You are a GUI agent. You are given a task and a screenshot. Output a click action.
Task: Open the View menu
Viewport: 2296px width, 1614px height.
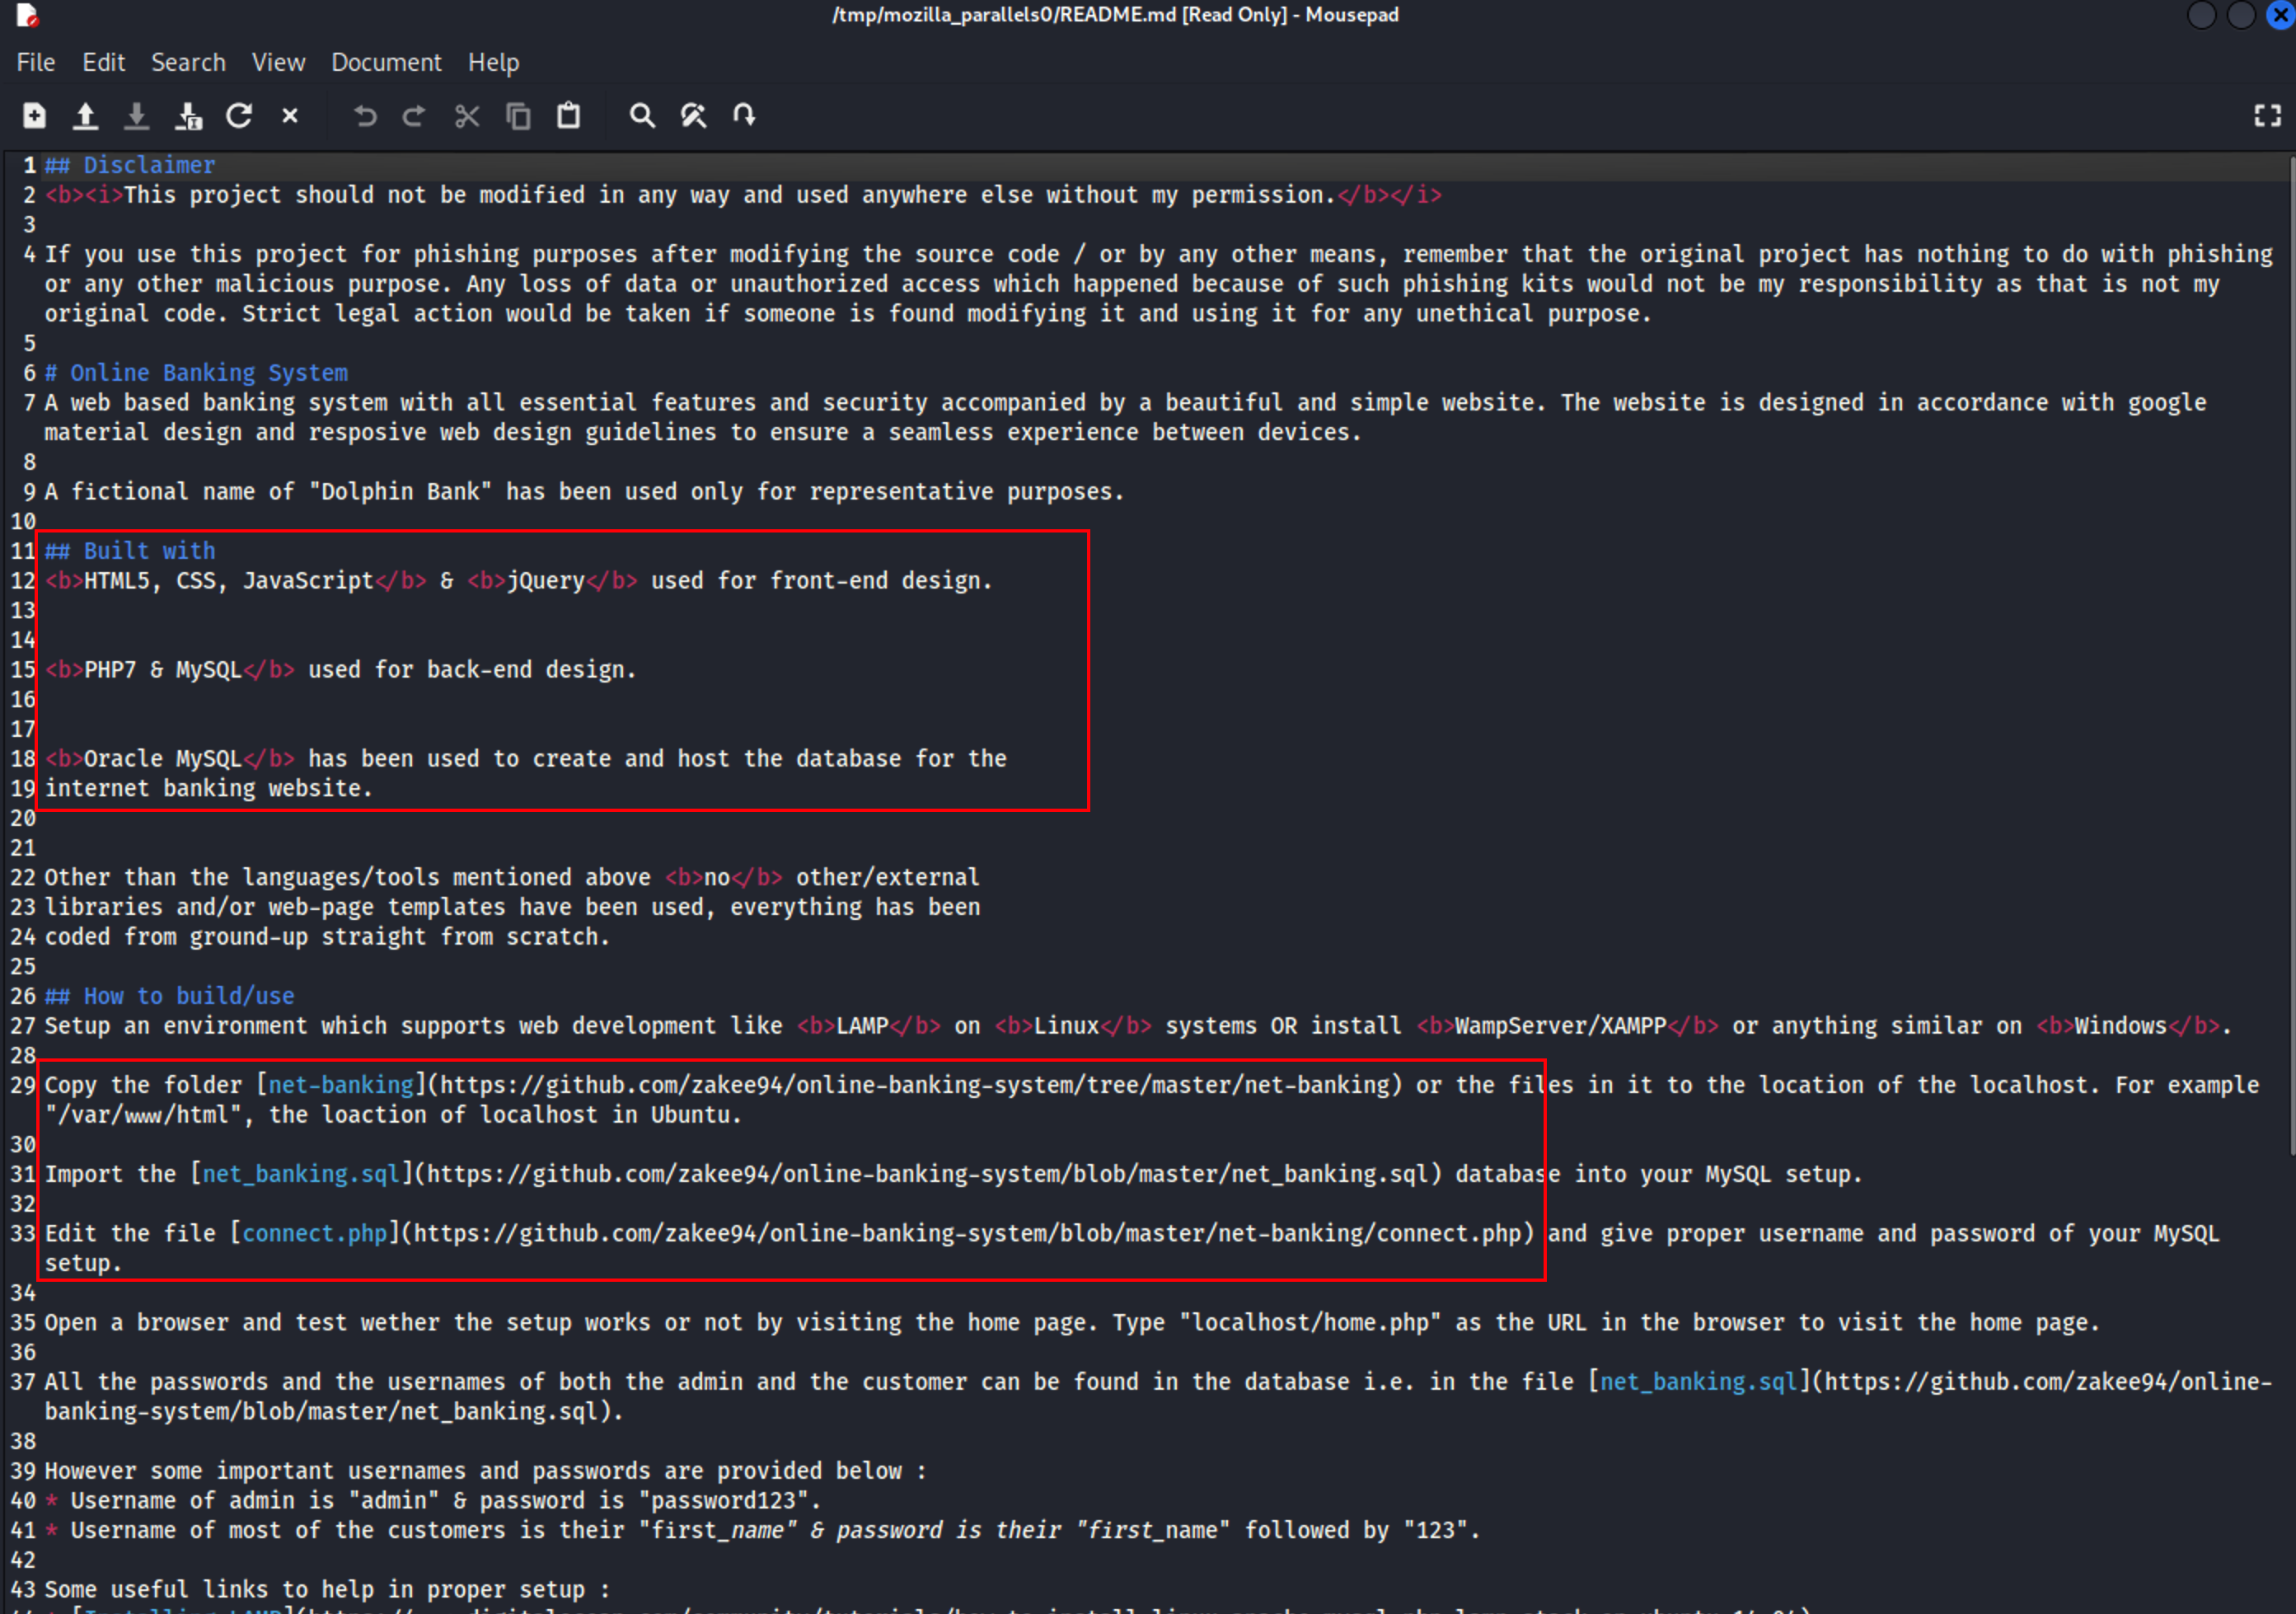pos(278,63)
